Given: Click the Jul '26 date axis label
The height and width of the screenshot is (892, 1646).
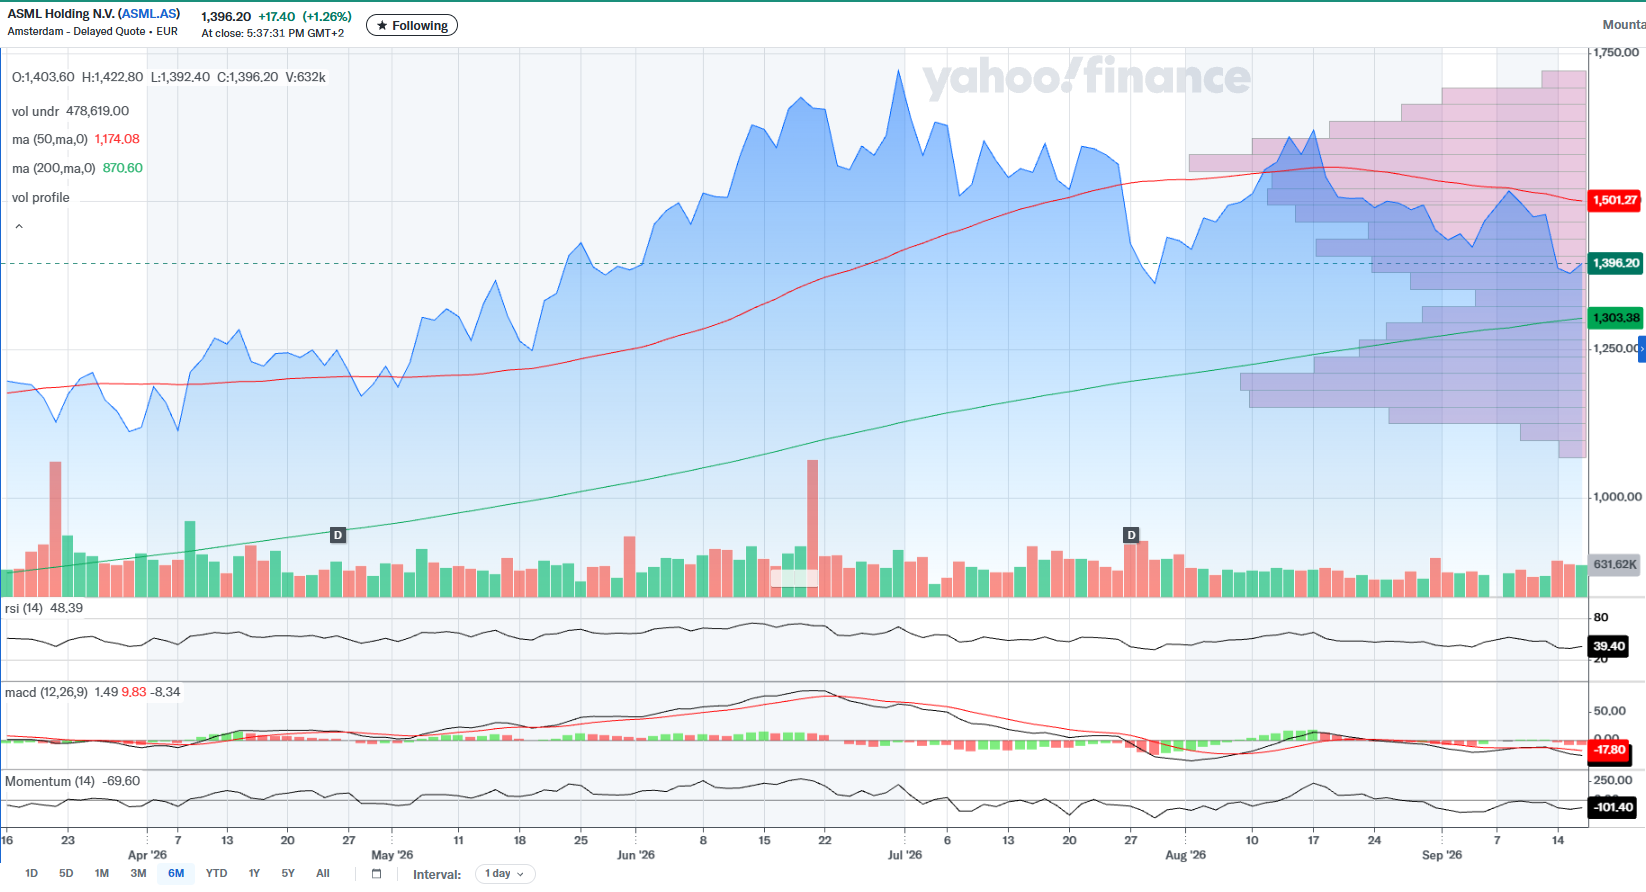Looking at the screenshot, I should coord(905,855).
